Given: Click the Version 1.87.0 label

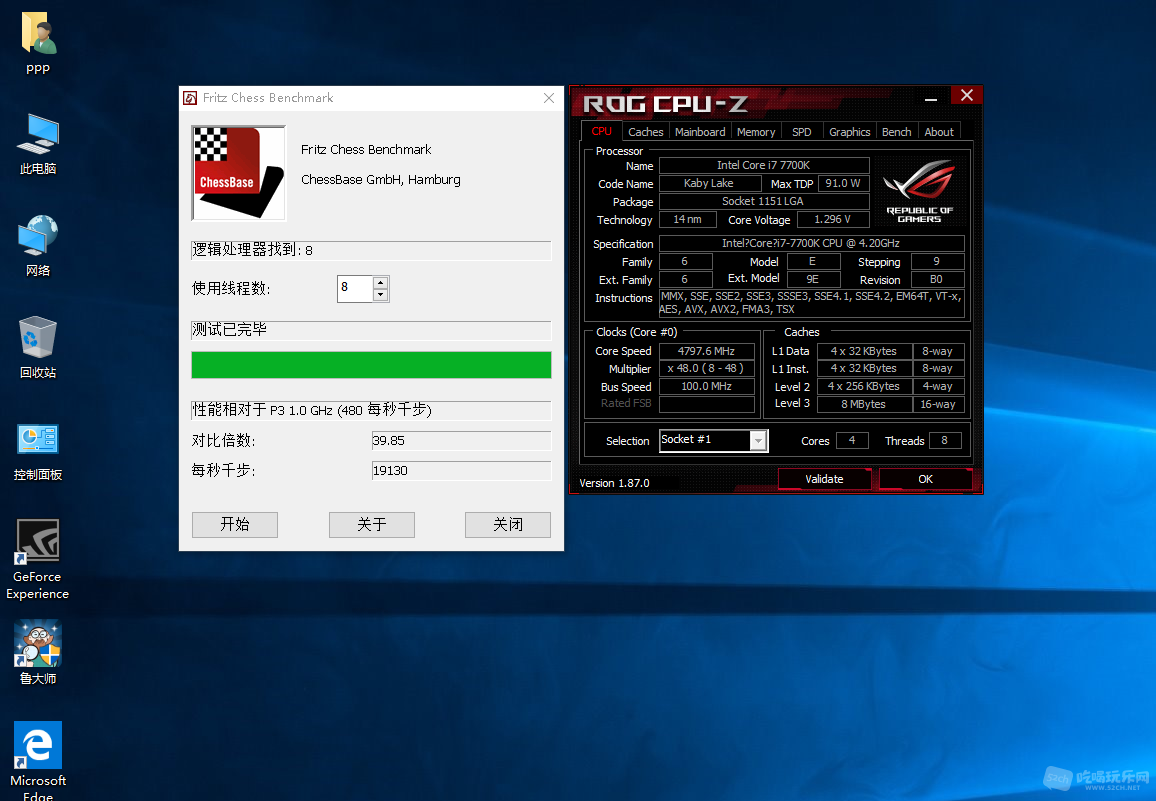Looking at the screenshot, I should point(614,483).
